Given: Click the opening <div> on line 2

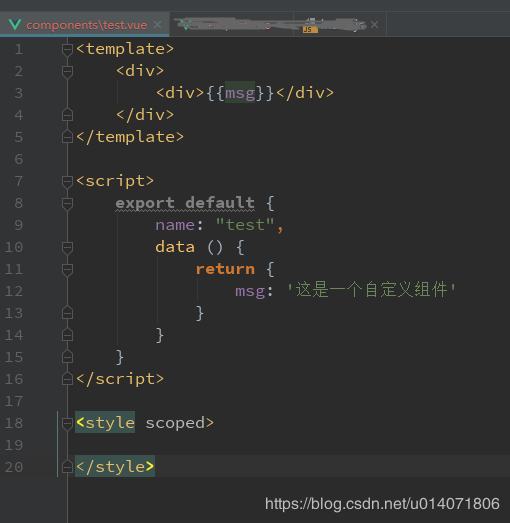Looking at the screenshot, I should tap(140, 71).
